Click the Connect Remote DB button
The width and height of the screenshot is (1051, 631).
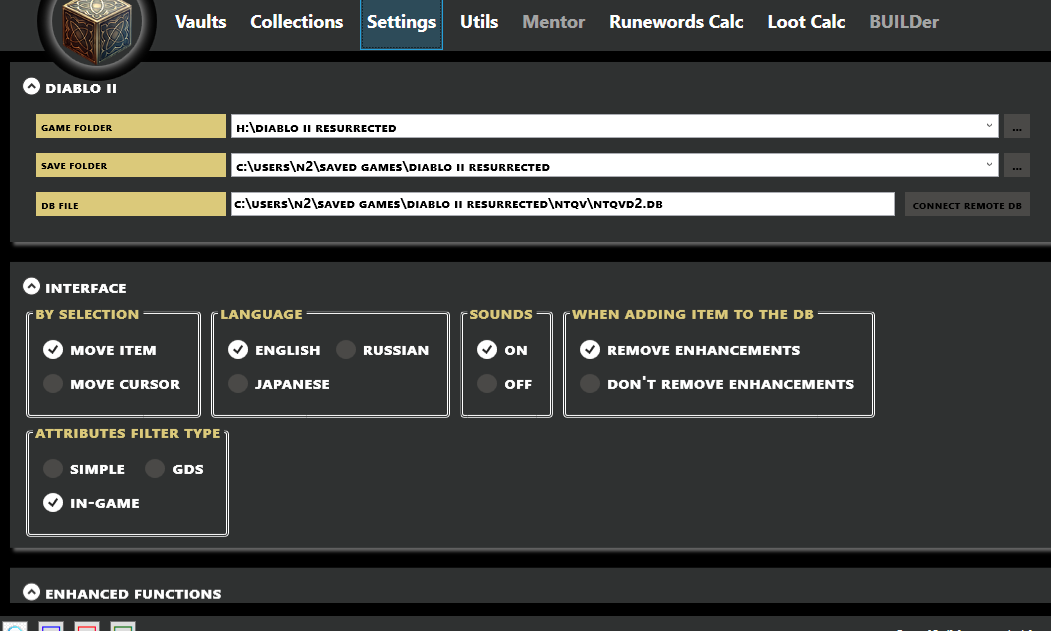(x=967, y=205)
